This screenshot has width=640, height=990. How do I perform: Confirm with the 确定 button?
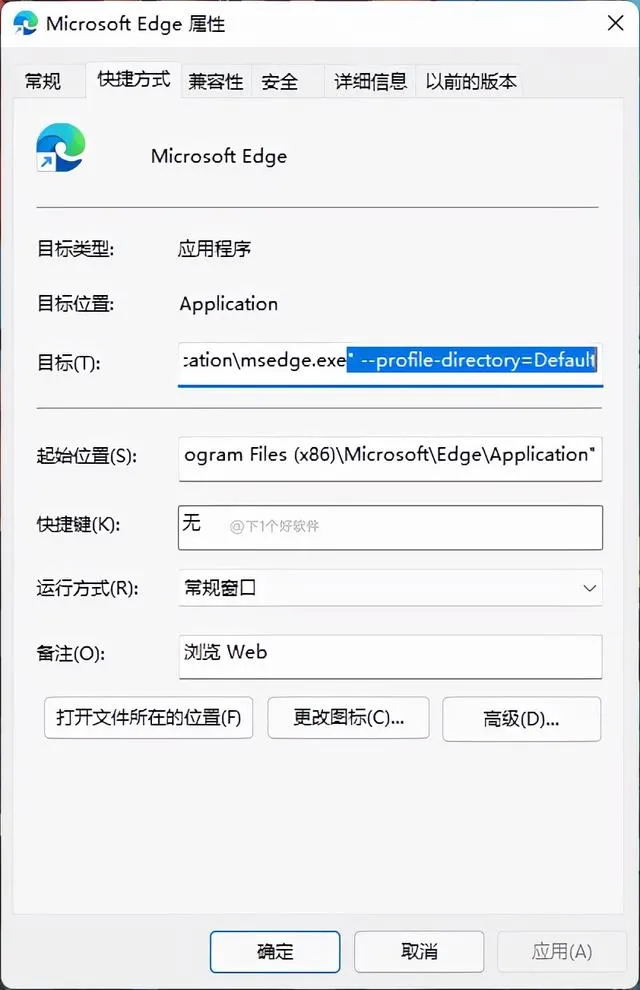tap(275, 951)
